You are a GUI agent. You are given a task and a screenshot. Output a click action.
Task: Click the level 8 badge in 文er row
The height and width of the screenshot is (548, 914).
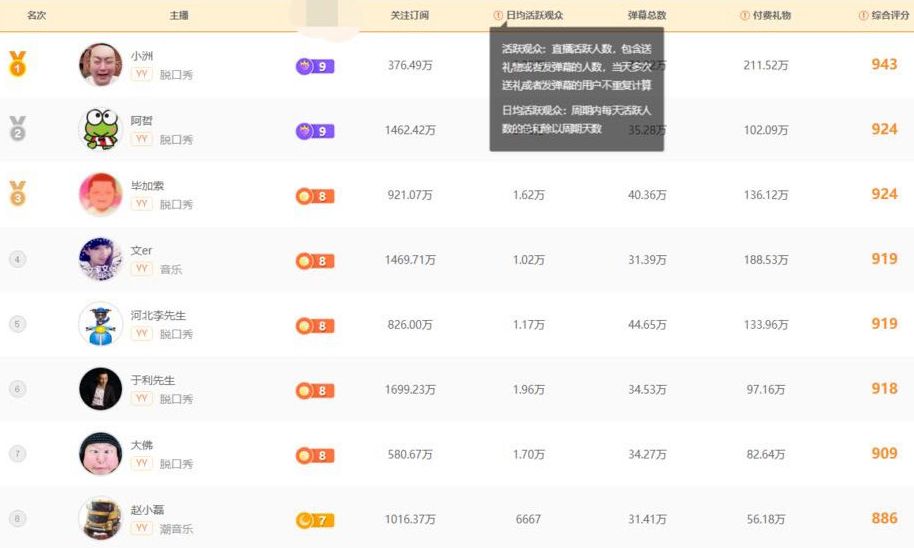(x=315, y=261)
